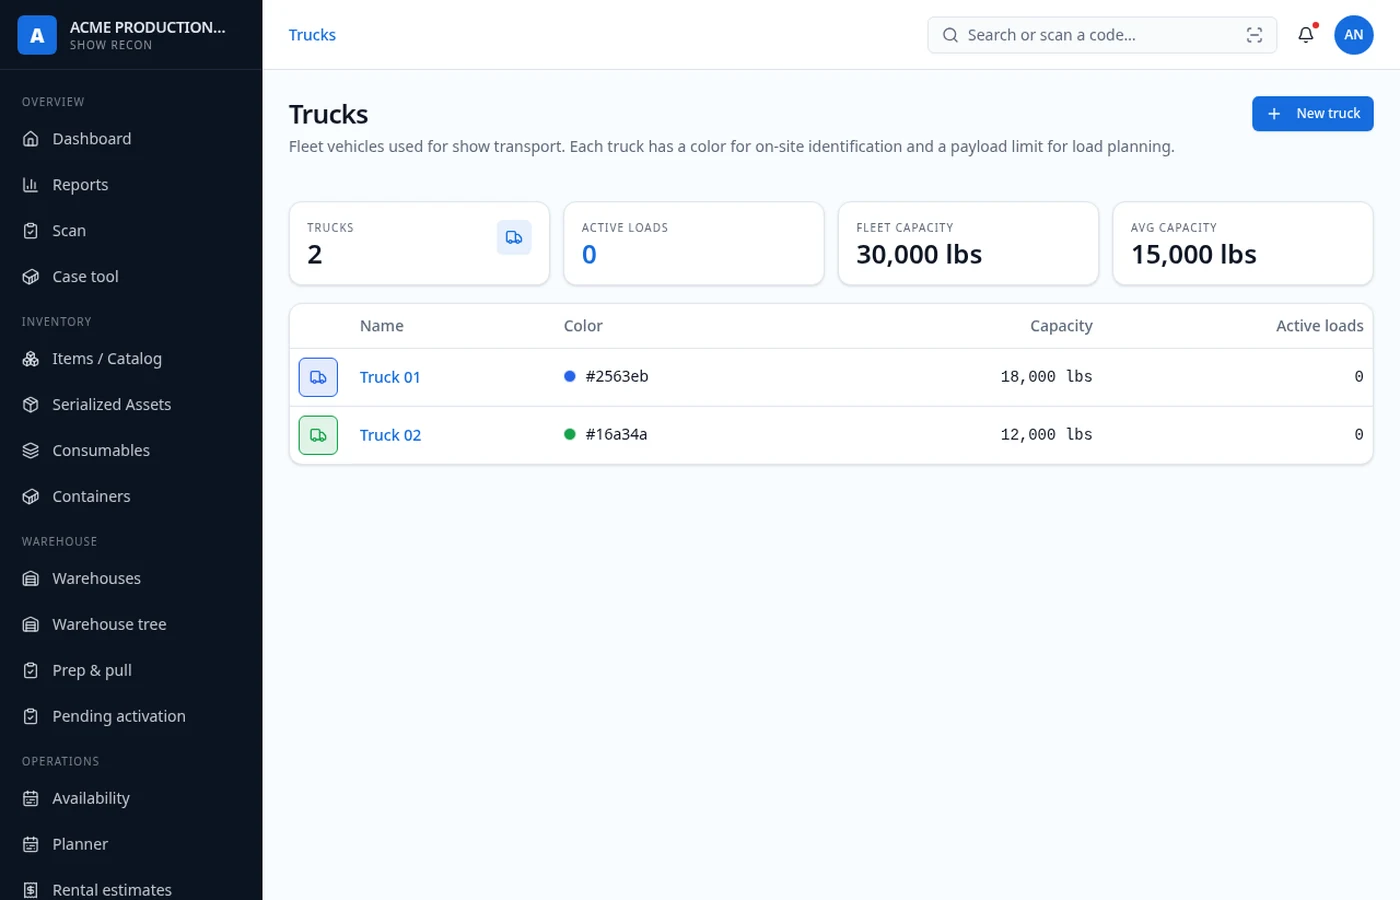Click the Capacity column header
This screenshot has width=1400, height=900.
click(1061, 326)
